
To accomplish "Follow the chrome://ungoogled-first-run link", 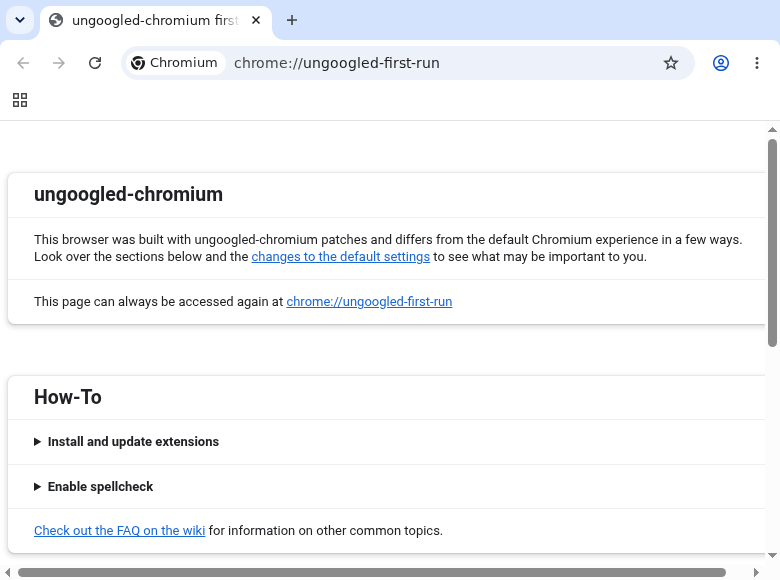I will pos(369,302).
